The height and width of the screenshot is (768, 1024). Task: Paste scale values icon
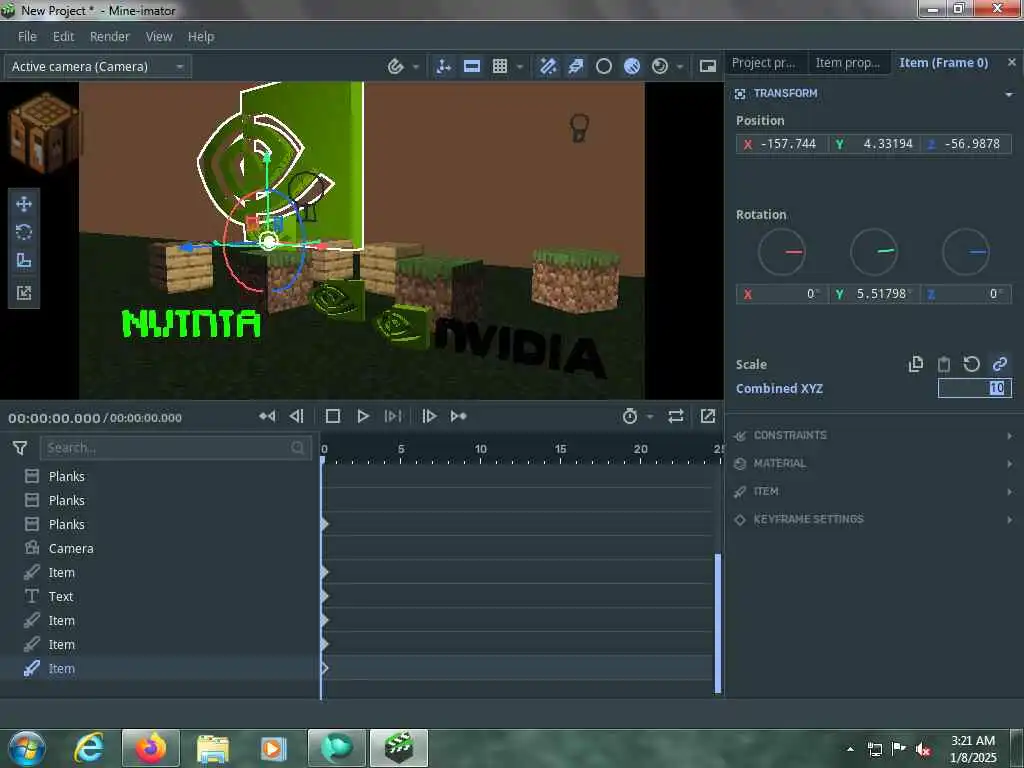point(944,364)
